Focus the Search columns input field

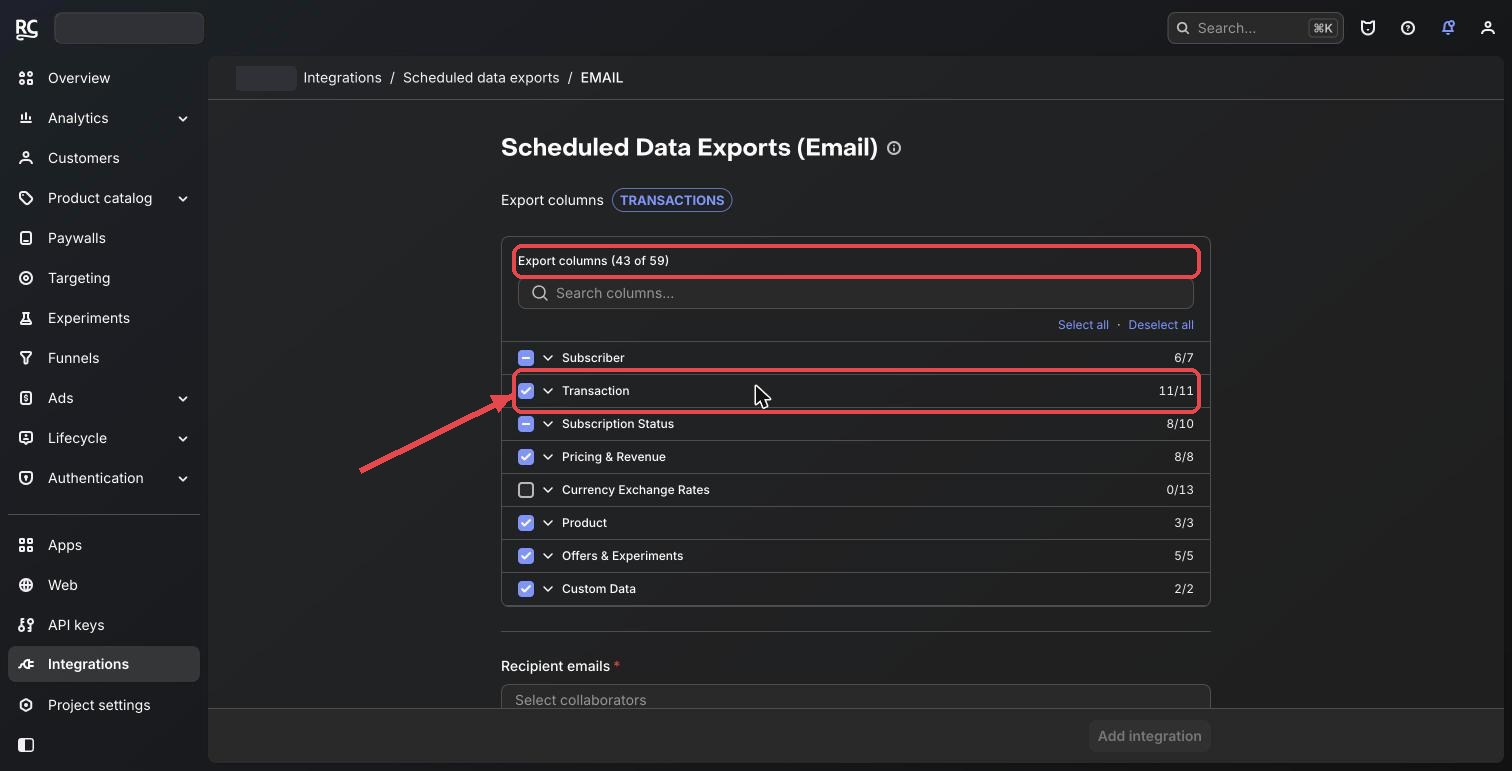[856, 293]
